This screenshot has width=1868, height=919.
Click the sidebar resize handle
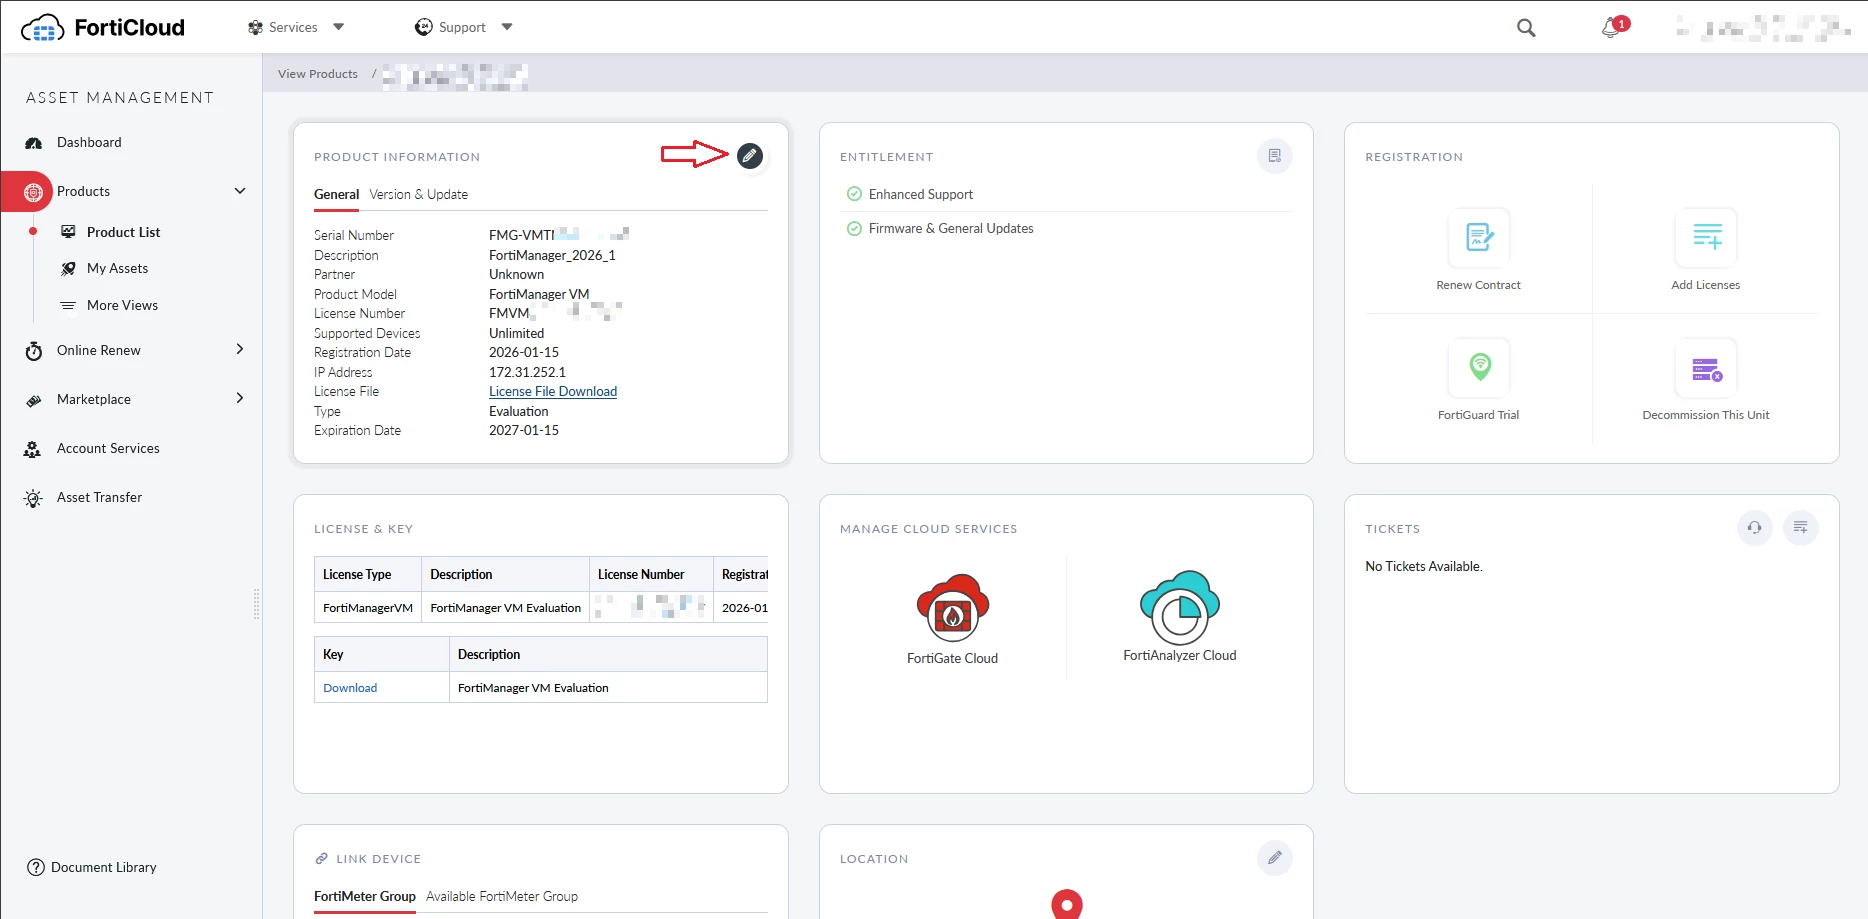(257, 604)
